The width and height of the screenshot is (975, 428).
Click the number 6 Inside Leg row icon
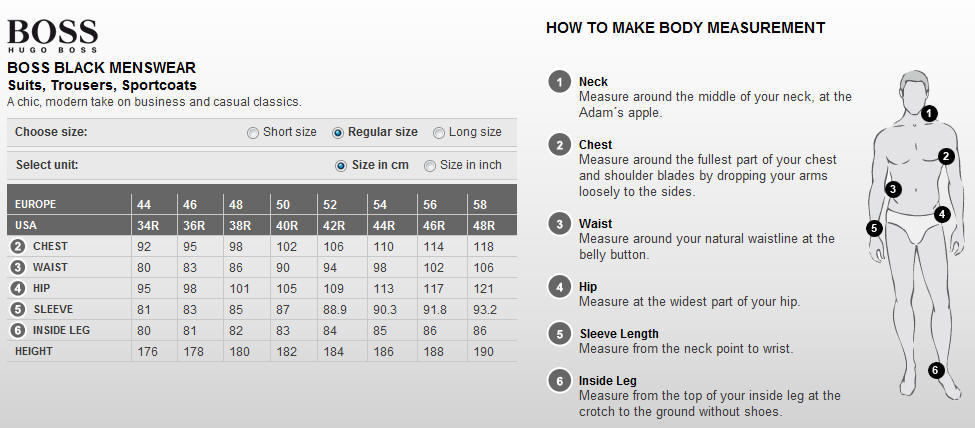click(18, 330)
